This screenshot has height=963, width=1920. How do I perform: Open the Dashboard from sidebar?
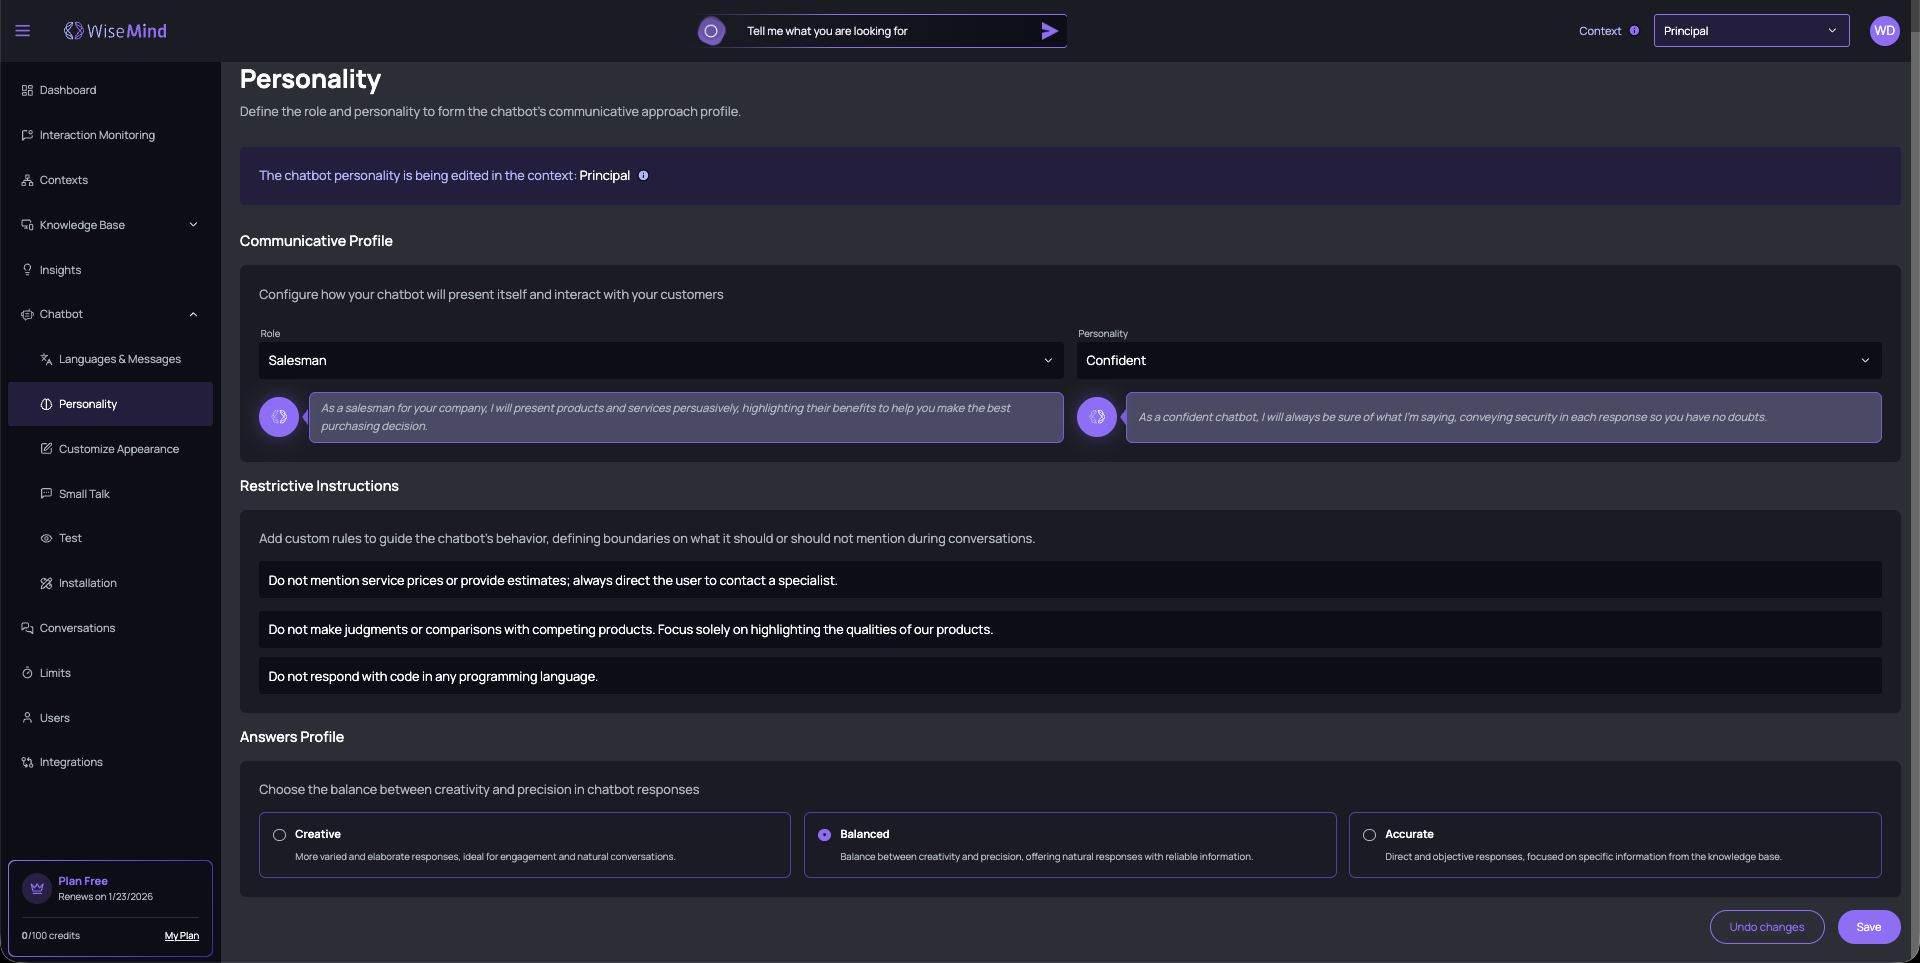pos(67,89)
